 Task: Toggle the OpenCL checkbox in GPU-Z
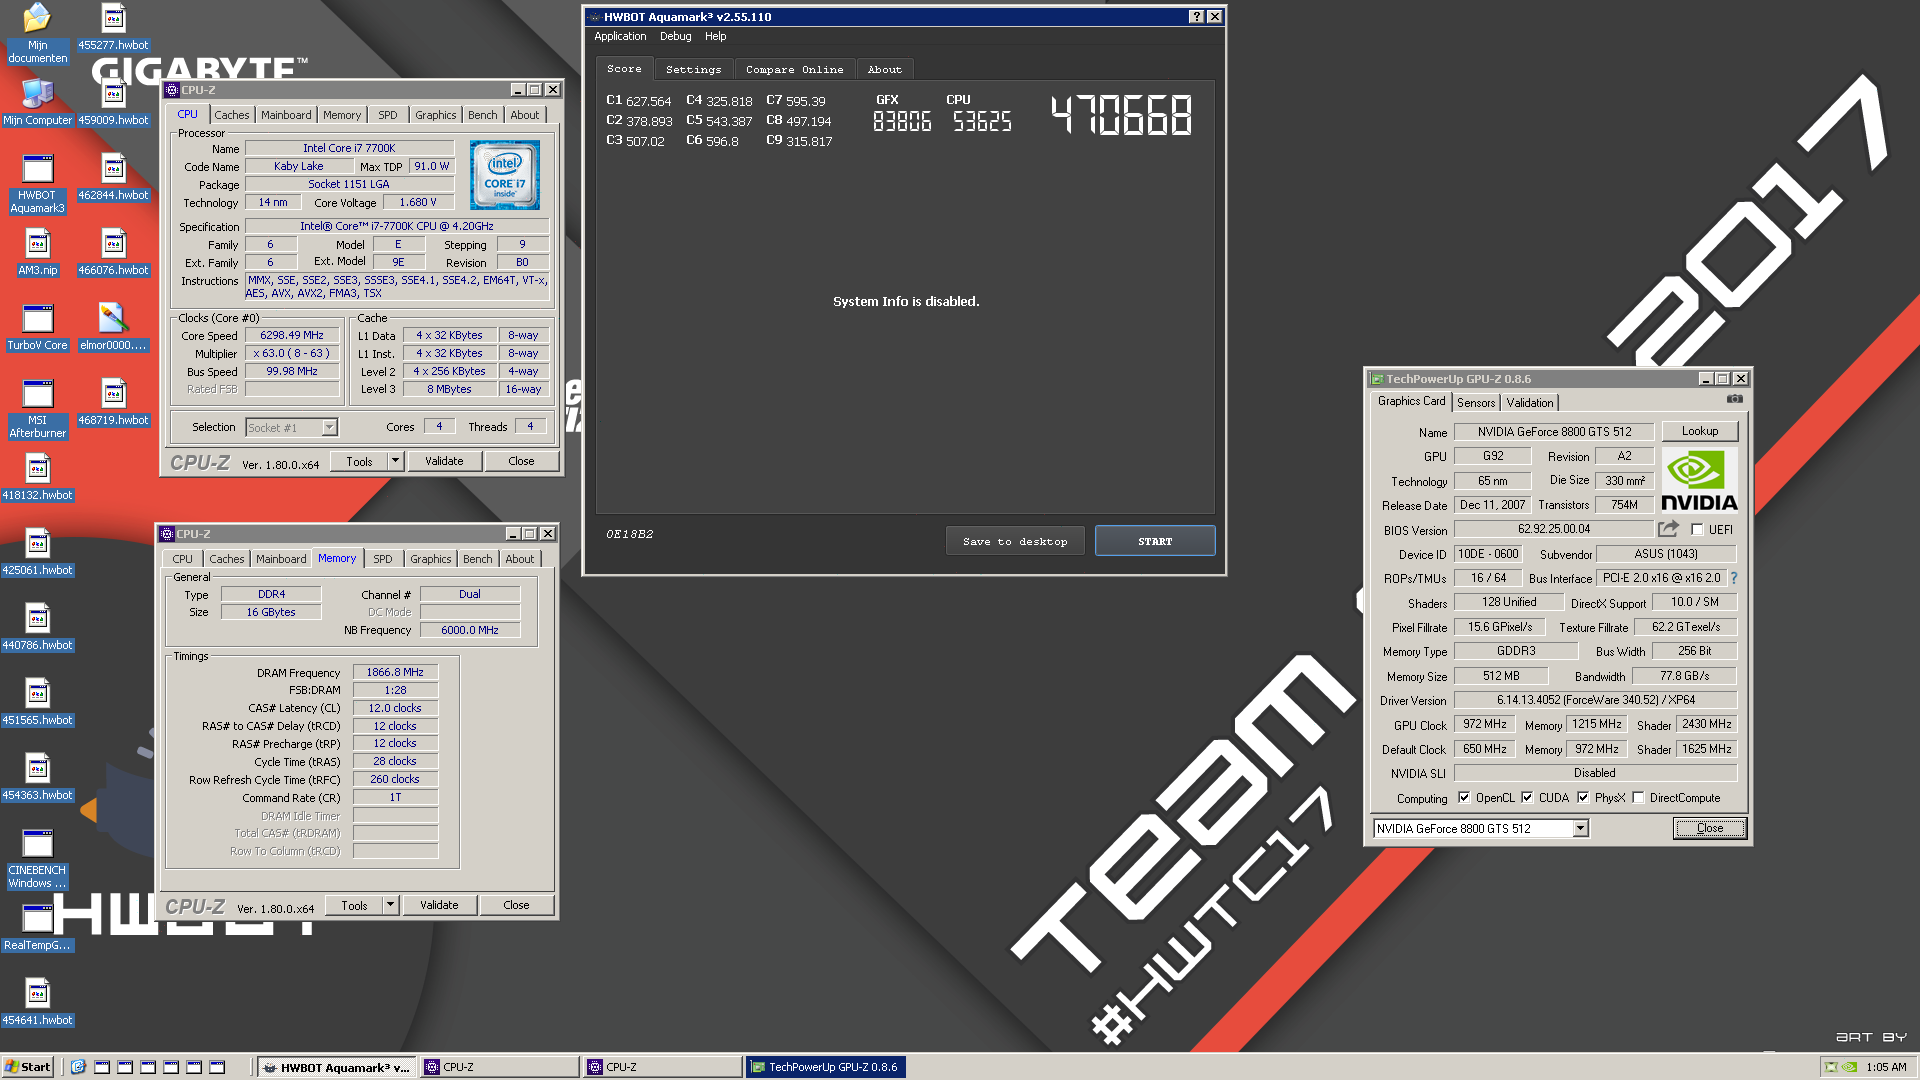pos(1464,798)
